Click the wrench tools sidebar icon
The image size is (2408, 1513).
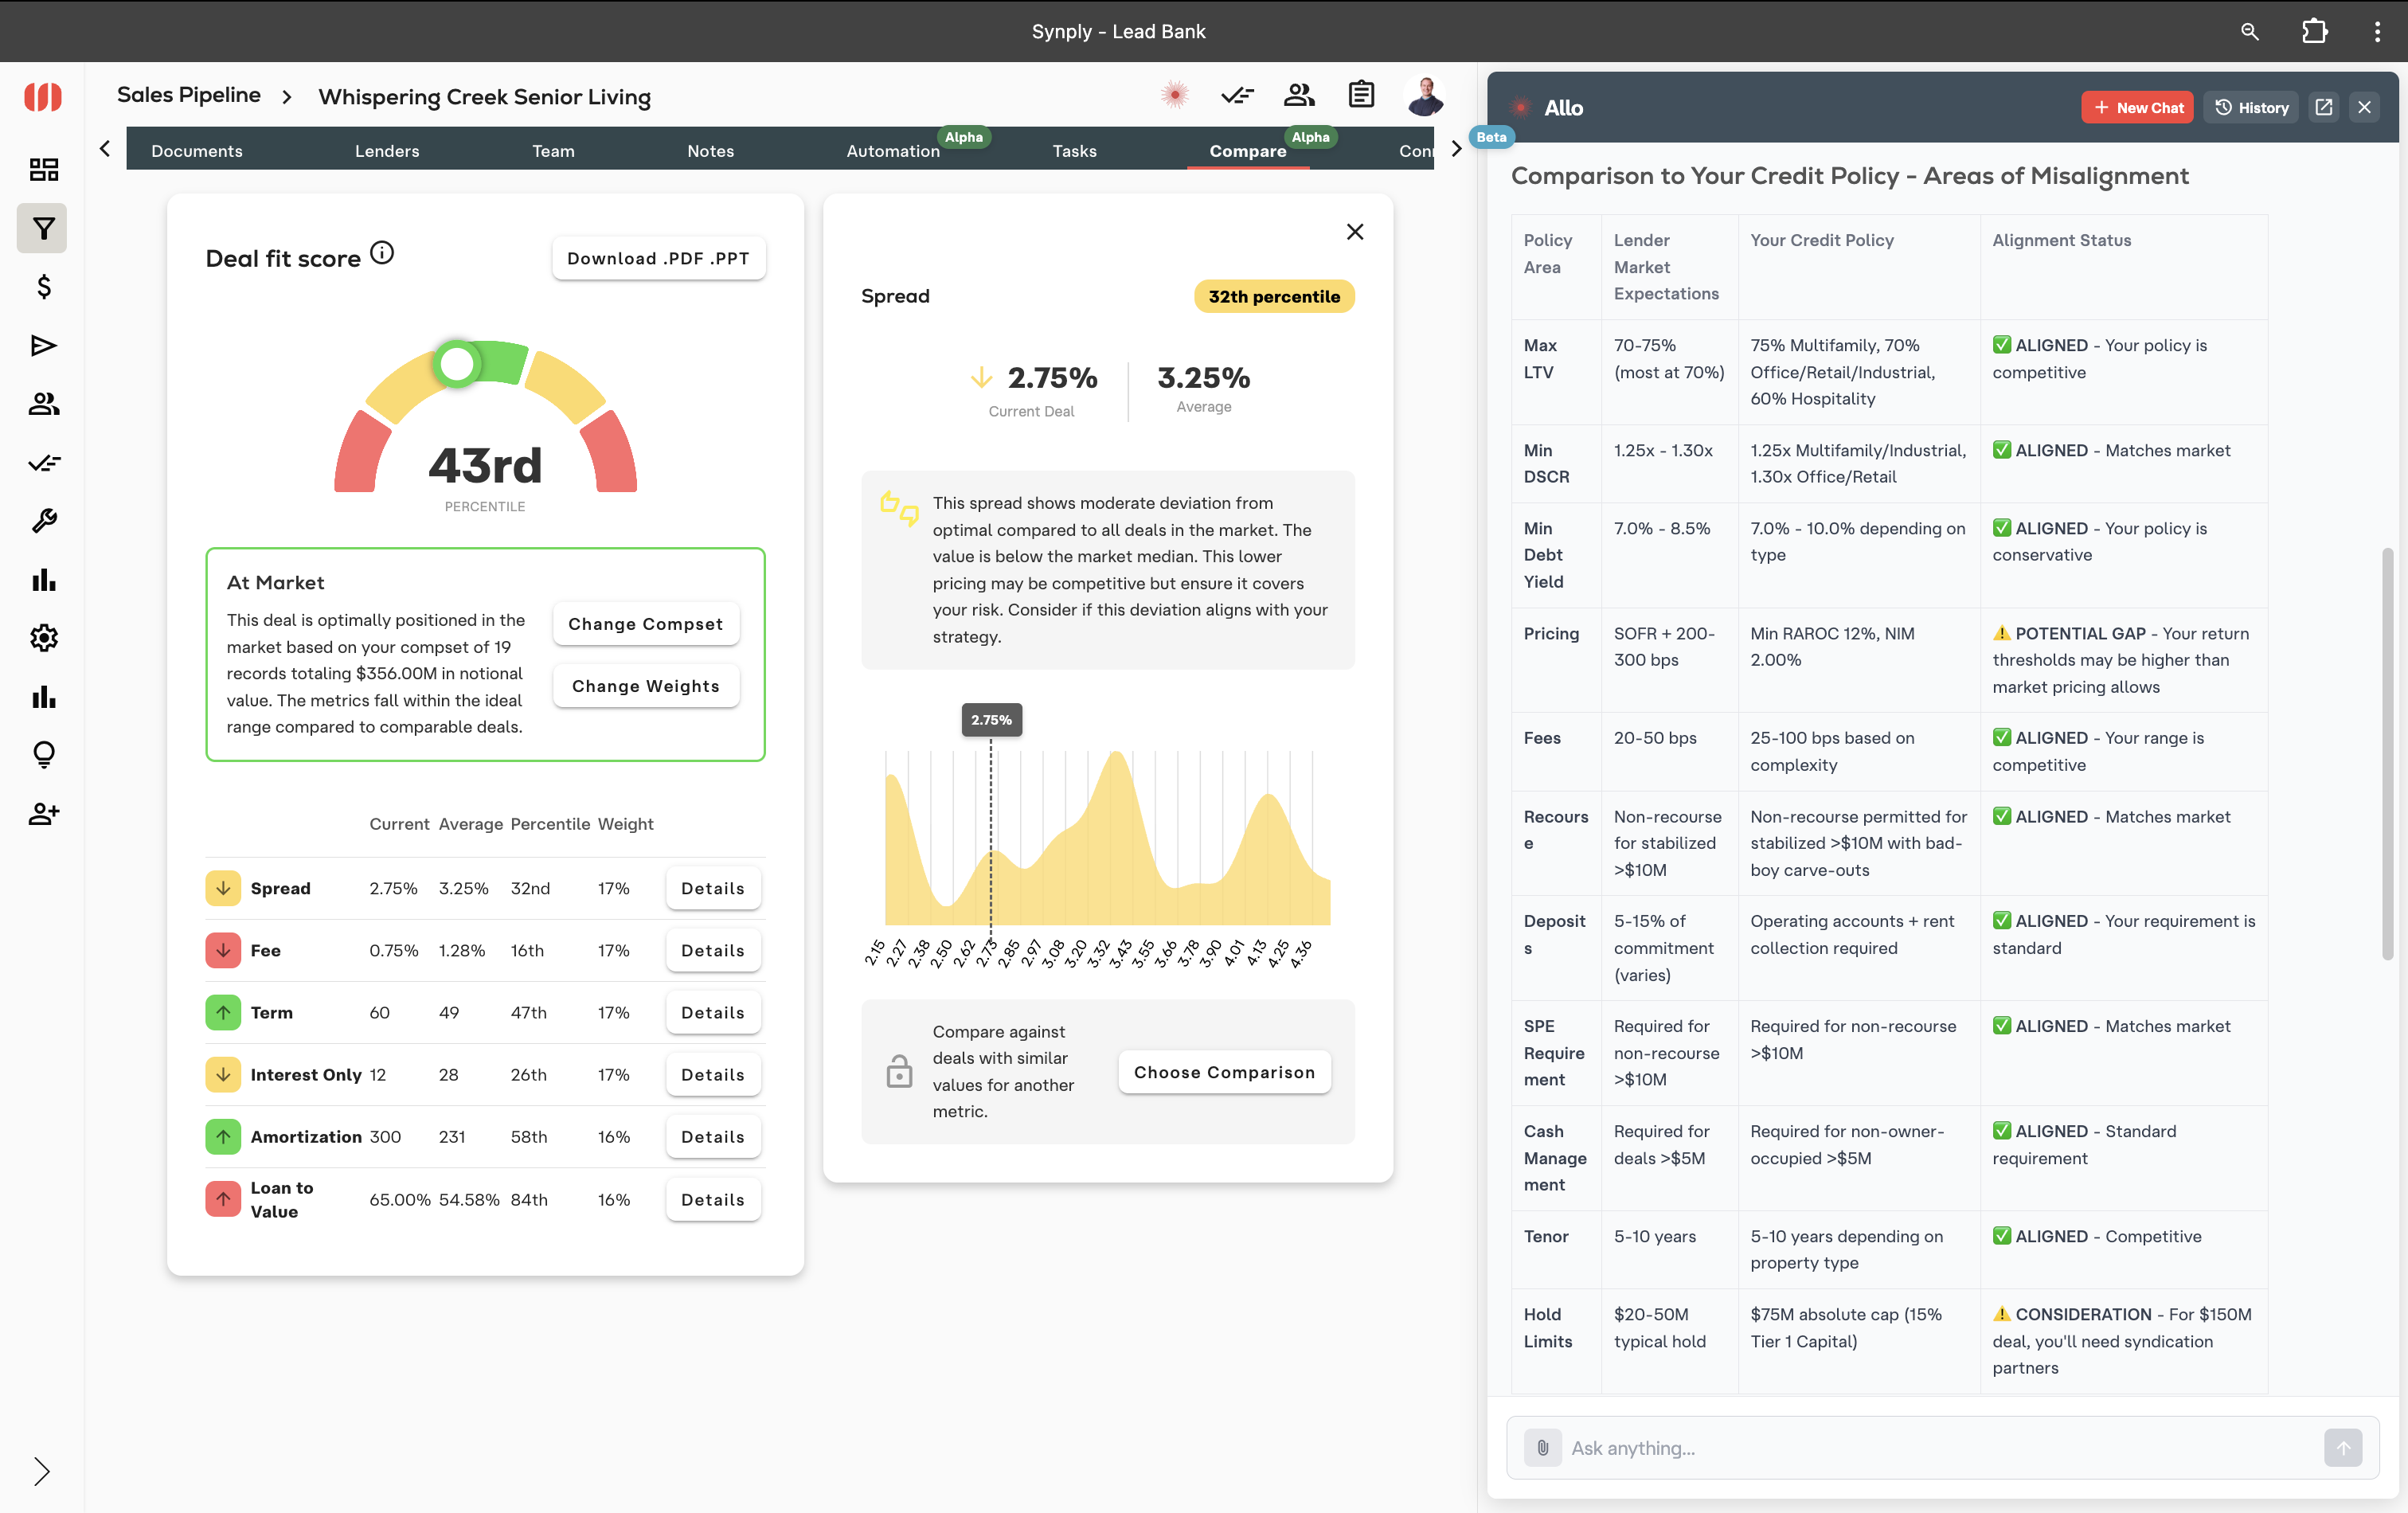pos(43,521)
